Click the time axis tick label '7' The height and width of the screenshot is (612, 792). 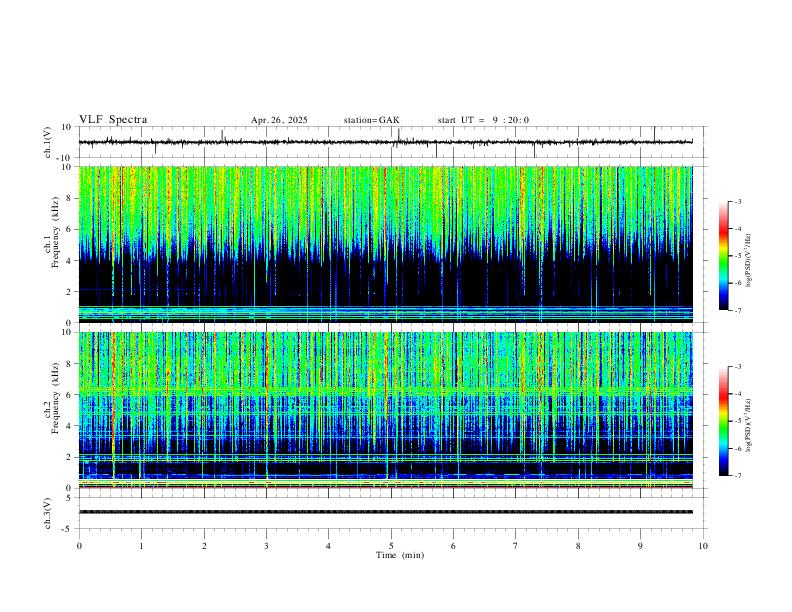point(516,546)
